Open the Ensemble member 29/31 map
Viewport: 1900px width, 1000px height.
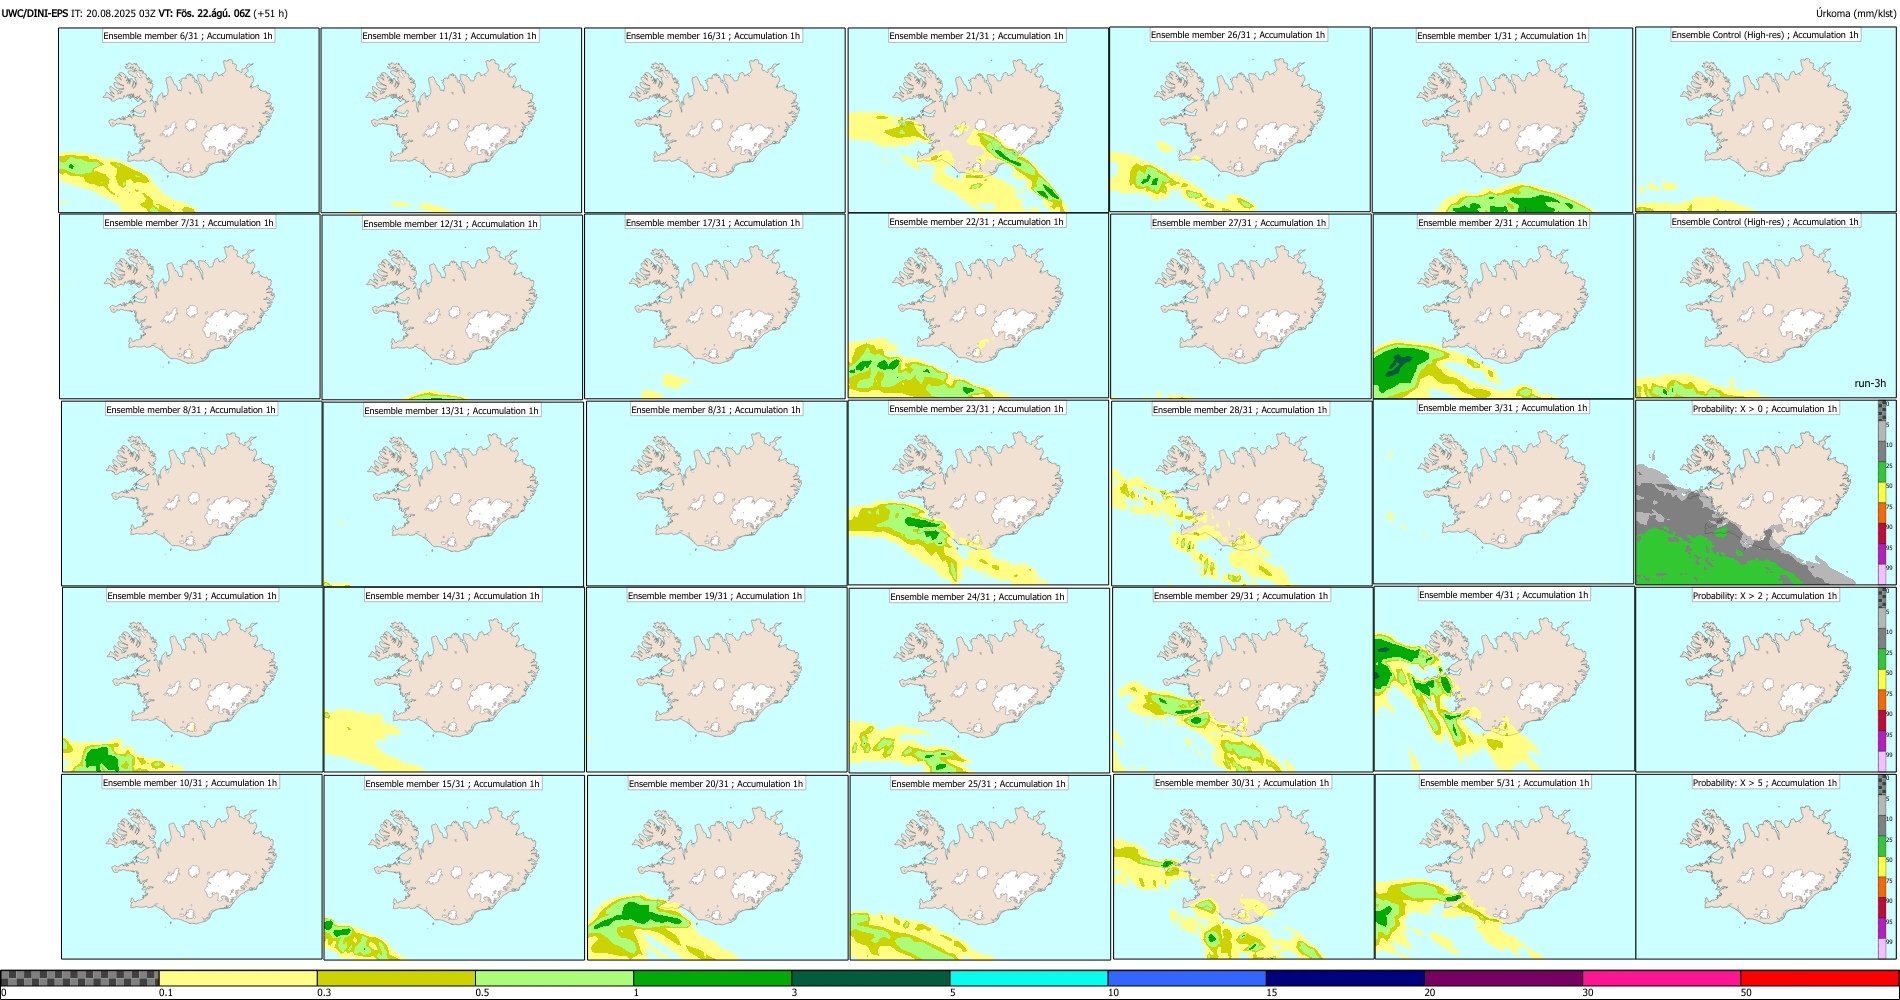(1242, 679)
